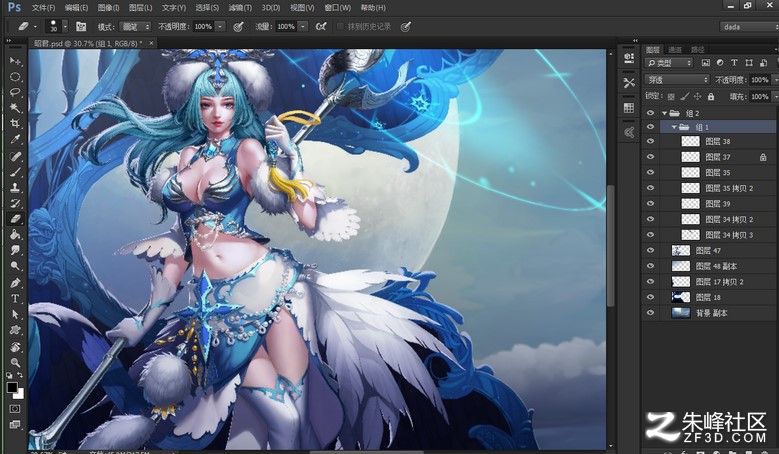Lock layer position
Viewport: 779px width, 454px height.
[x=698, y=96]
